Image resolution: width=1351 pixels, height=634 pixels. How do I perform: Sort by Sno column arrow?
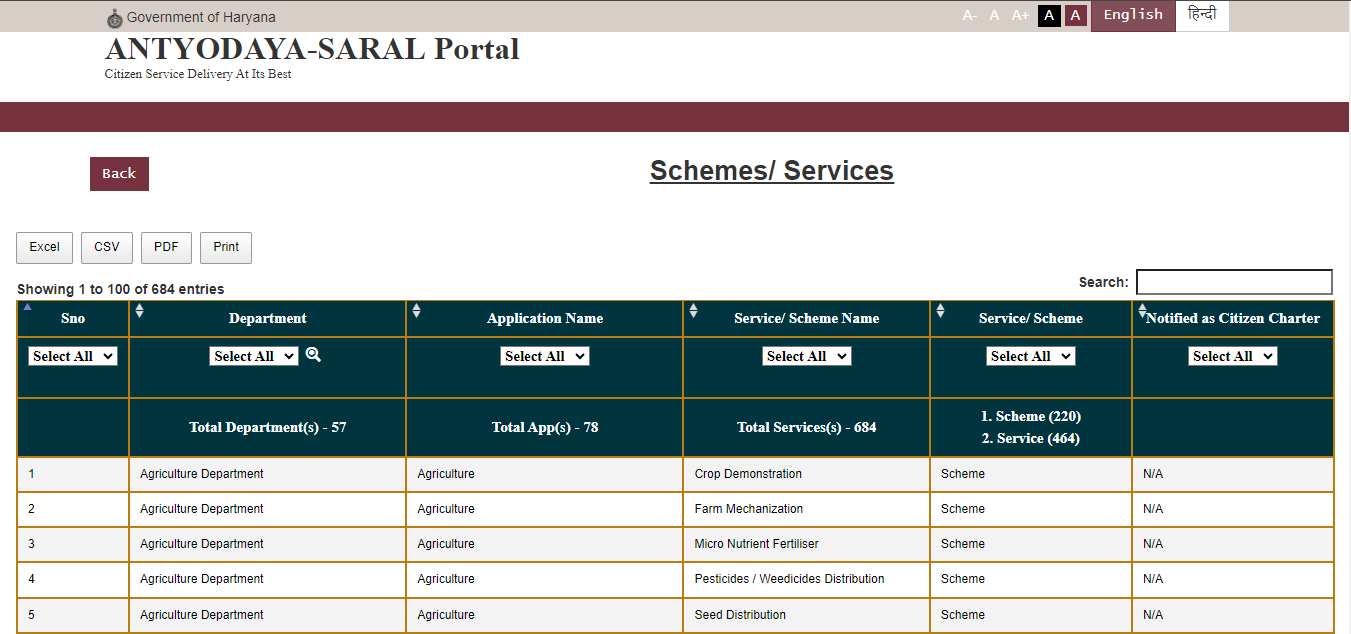(27, 307)
